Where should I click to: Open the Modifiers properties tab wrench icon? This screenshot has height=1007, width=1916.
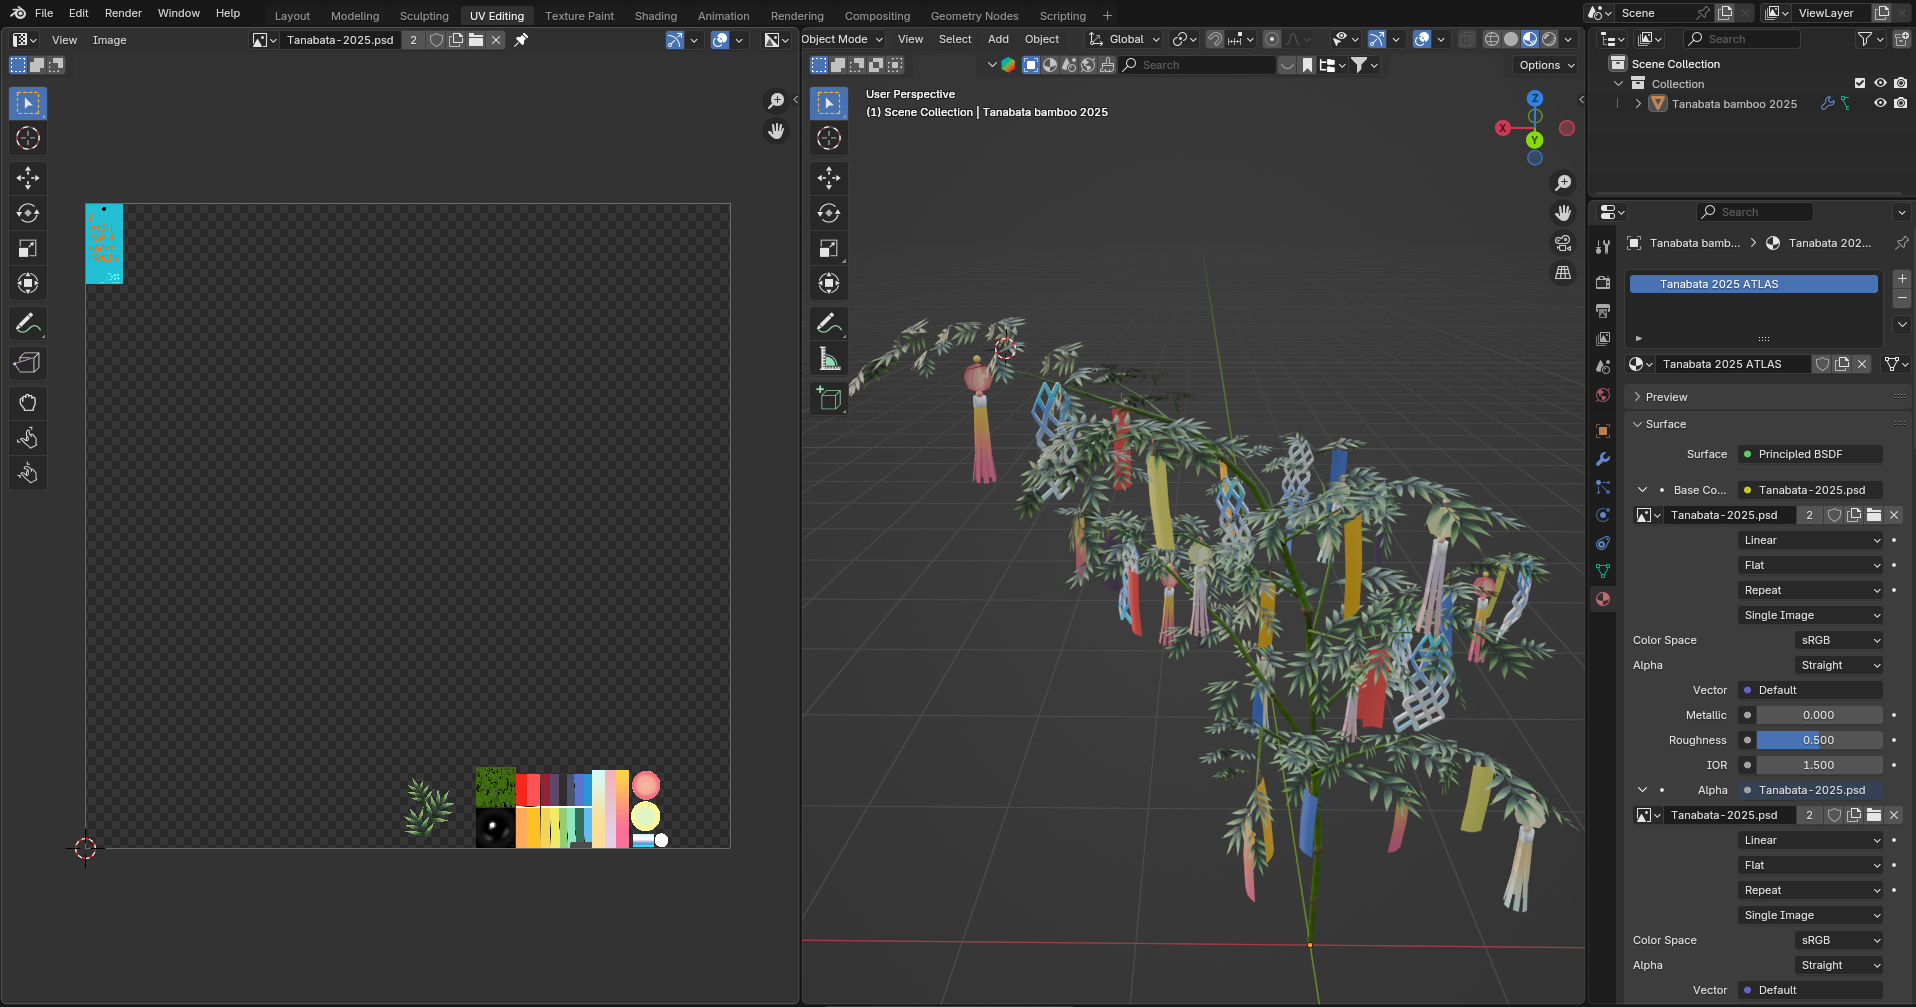[x=1603, y=459]
